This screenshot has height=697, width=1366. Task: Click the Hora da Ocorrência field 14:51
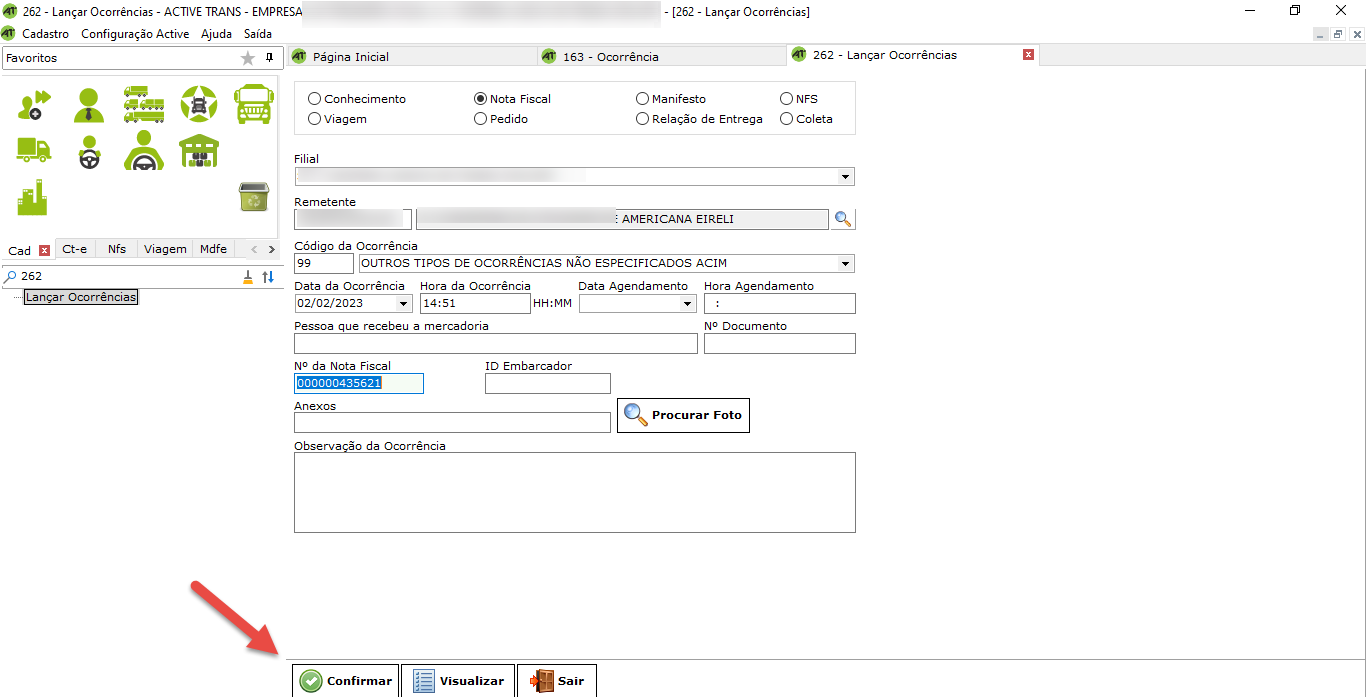(x=474, y=303)
